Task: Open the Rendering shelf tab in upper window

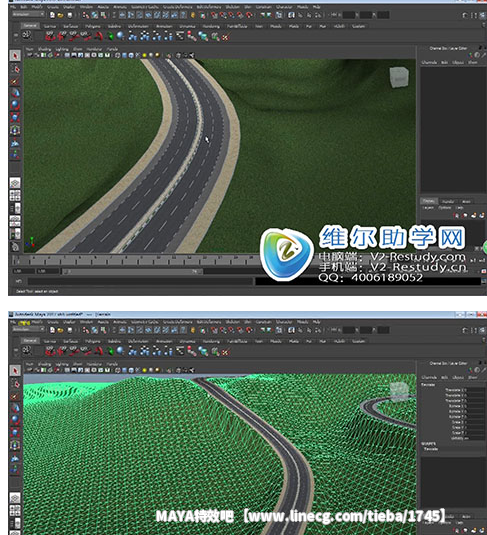Action: pyautogui.click(x=211, y=26)
